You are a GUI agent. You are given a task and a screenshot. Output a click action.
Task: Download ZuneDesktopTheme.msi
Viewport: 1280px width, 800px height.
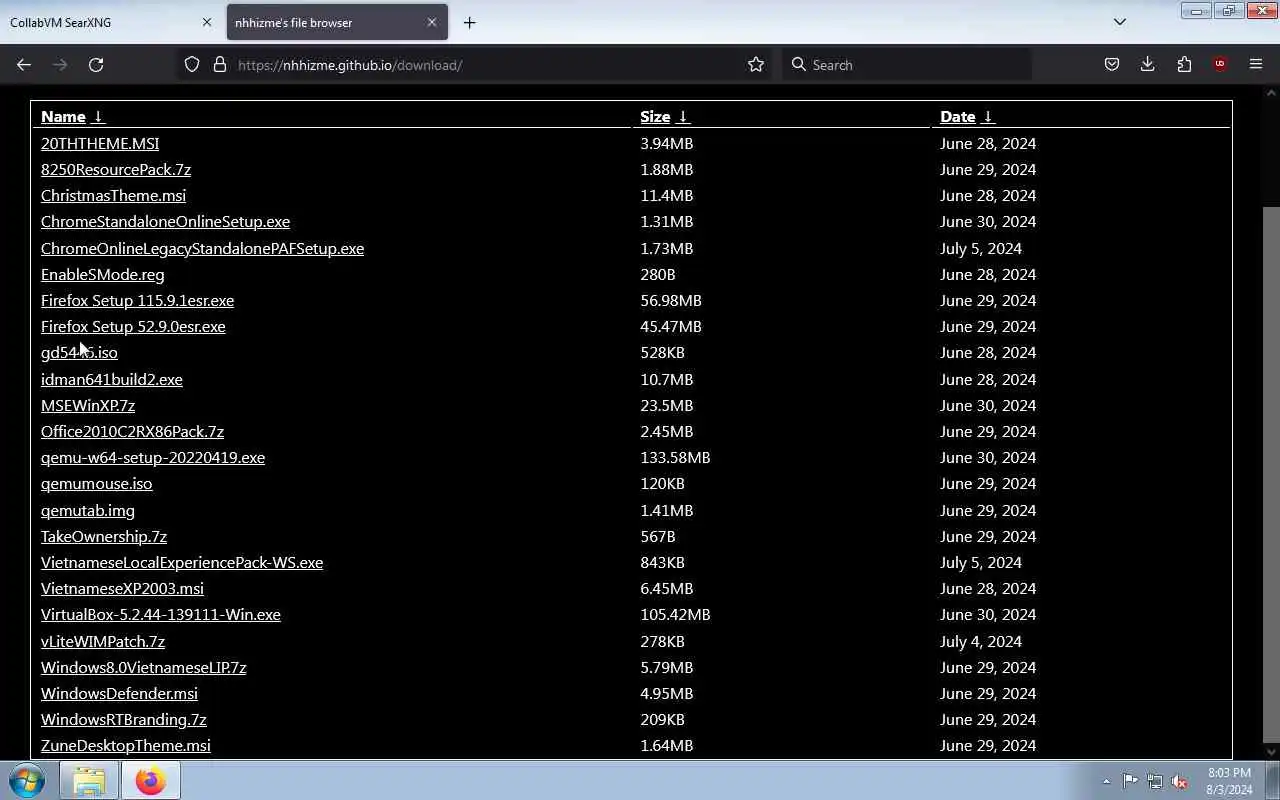coord(126,745)
